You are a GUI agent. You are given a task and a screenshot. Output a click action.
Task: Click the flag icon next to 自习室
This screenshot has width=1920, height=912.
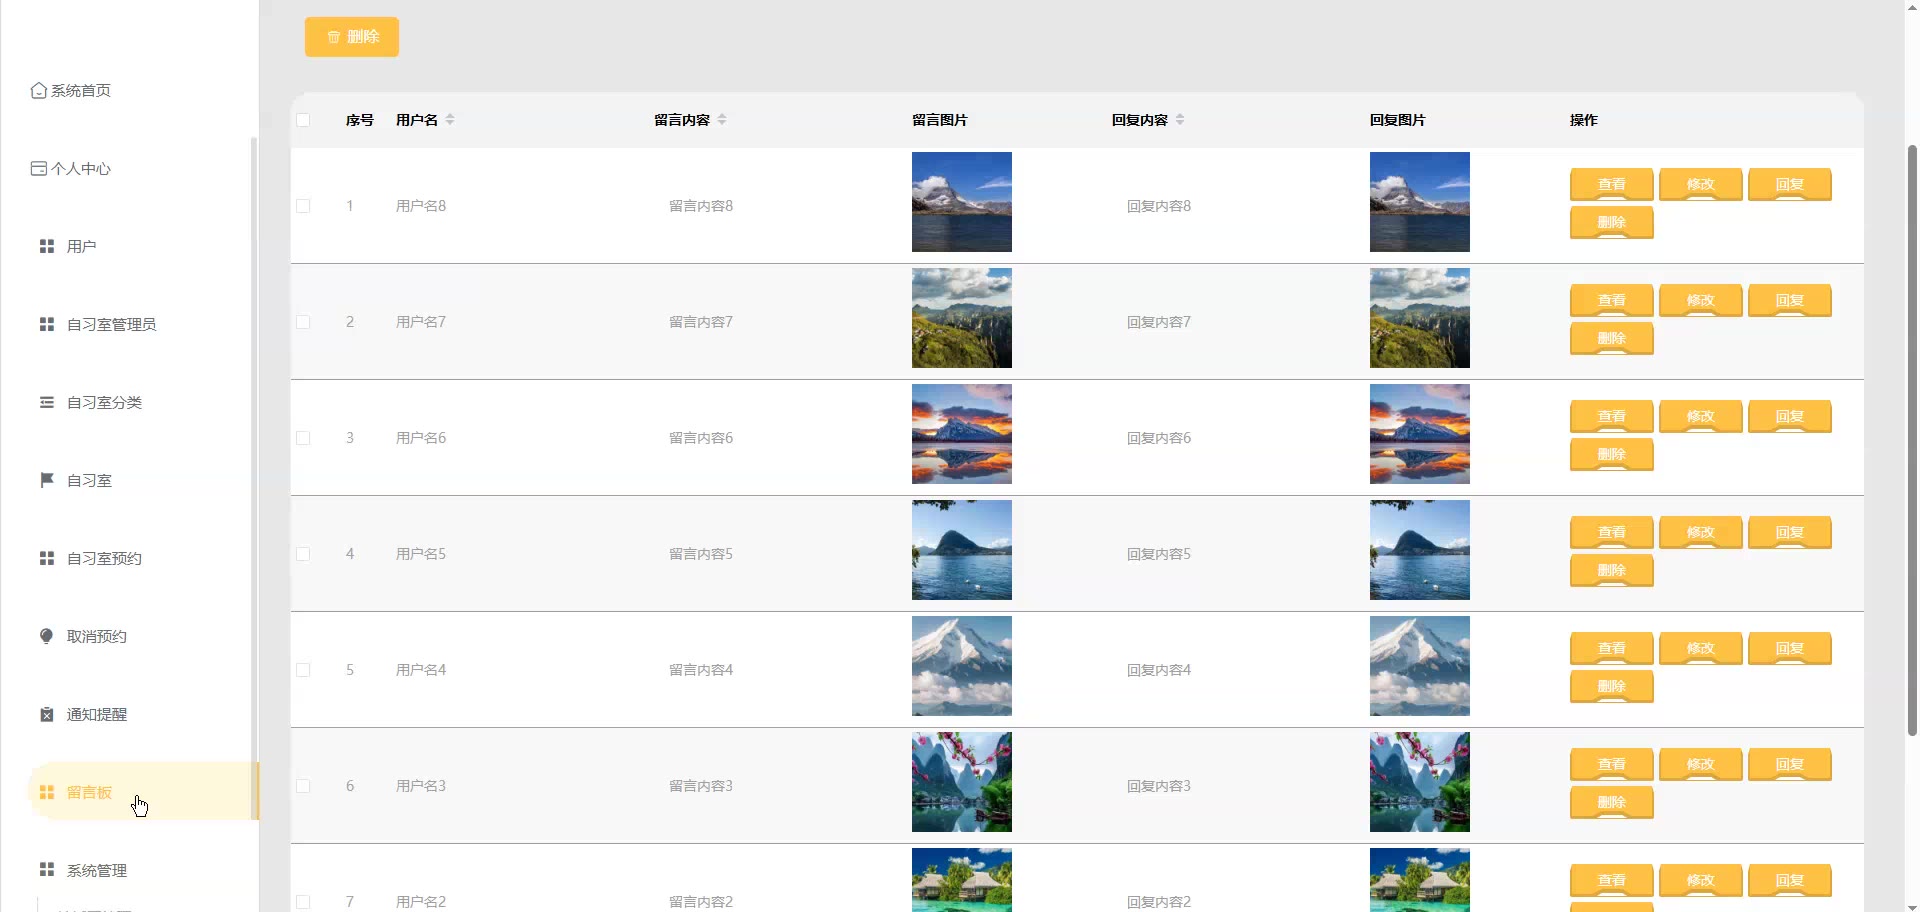46,481
